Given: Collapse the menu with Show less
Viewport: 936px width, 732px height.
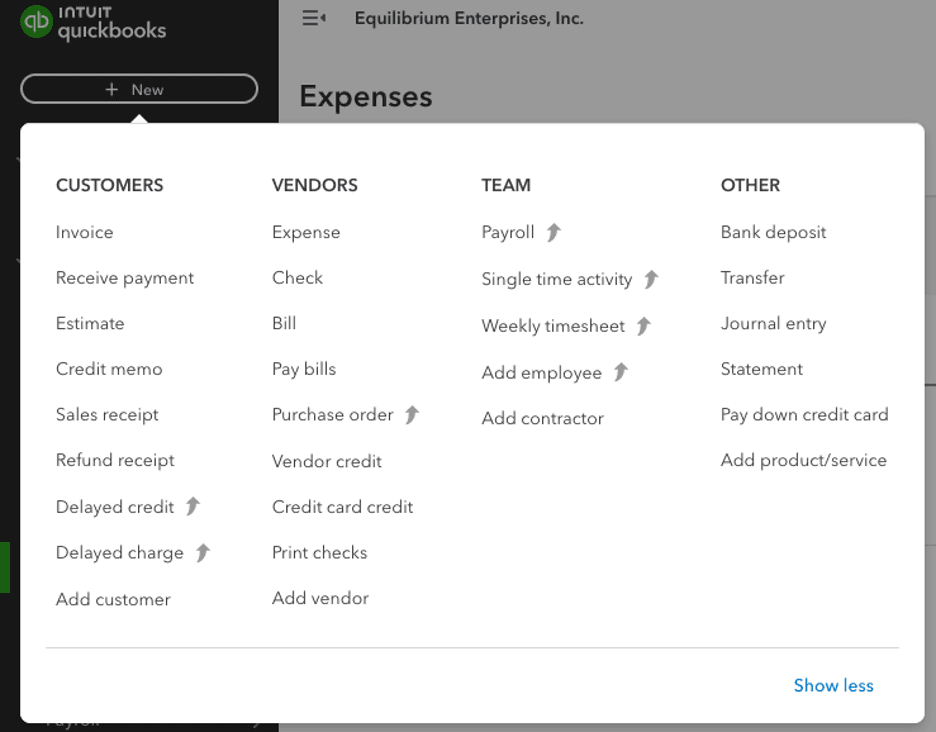Looking at the screenshot, I should coord(833,685).
